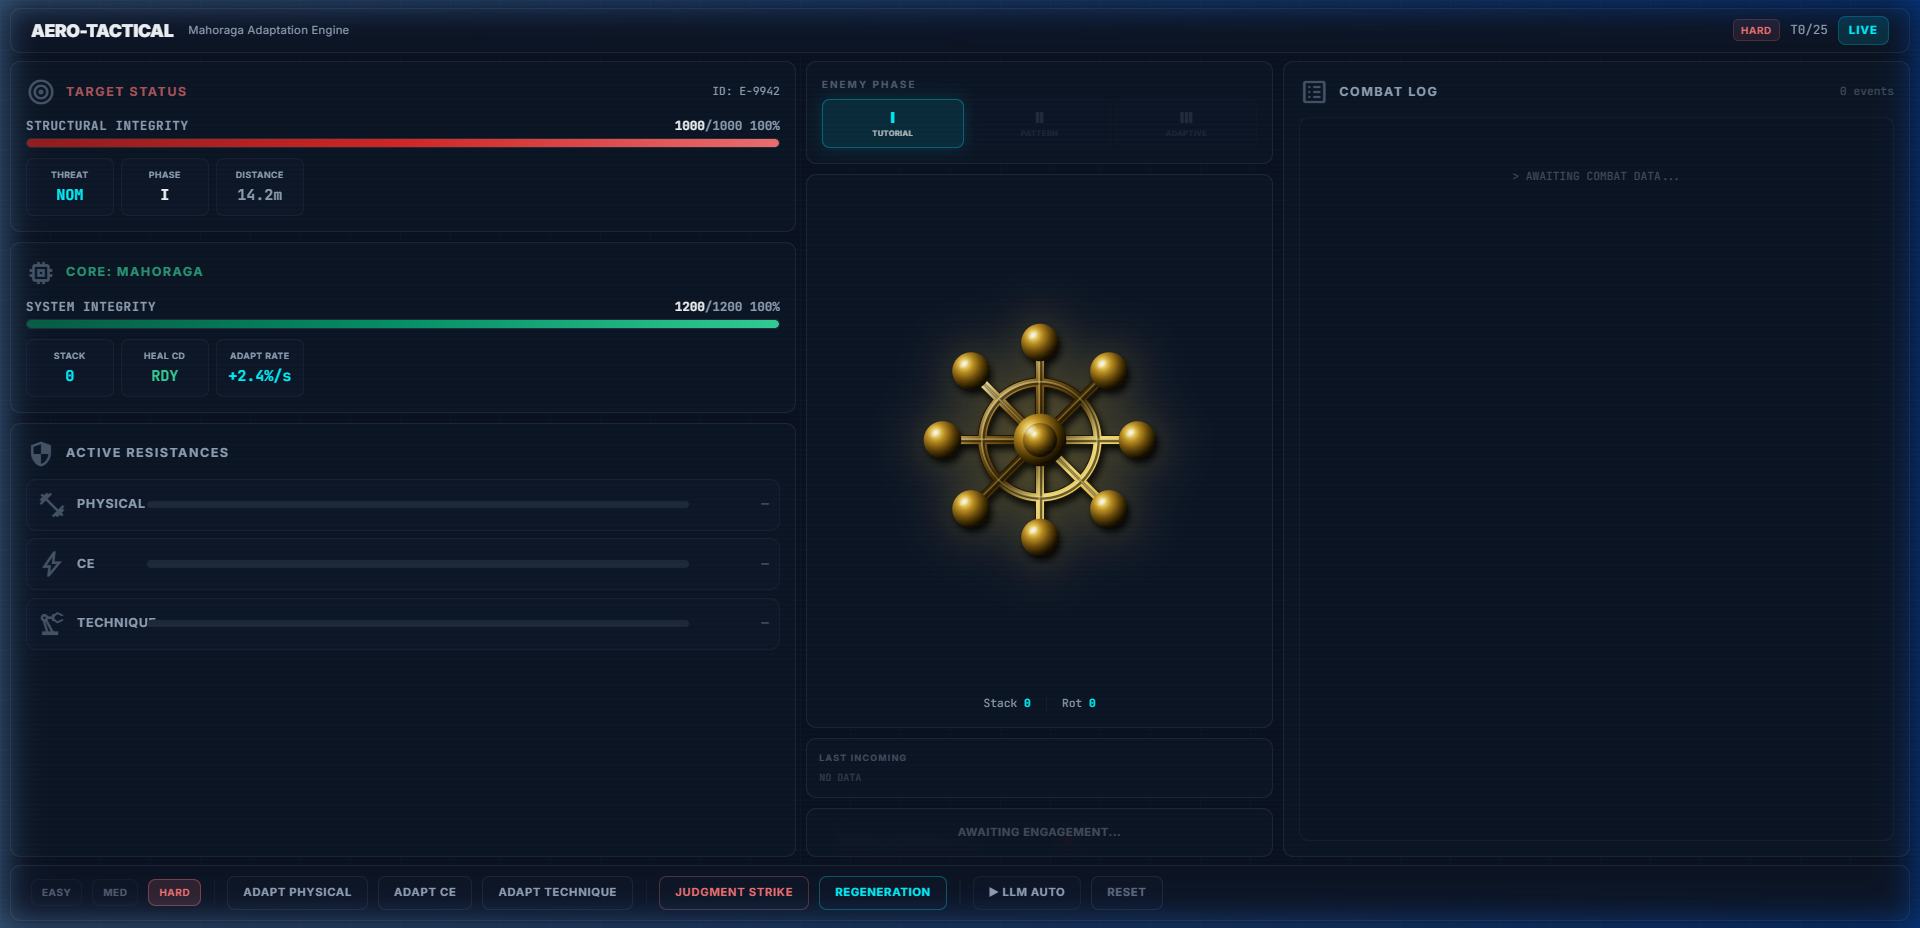Click the Phase I stat box
Image resolution: width=1920 pixels, height=928 pixels.
pyautogui.click(x=165, y=186)
